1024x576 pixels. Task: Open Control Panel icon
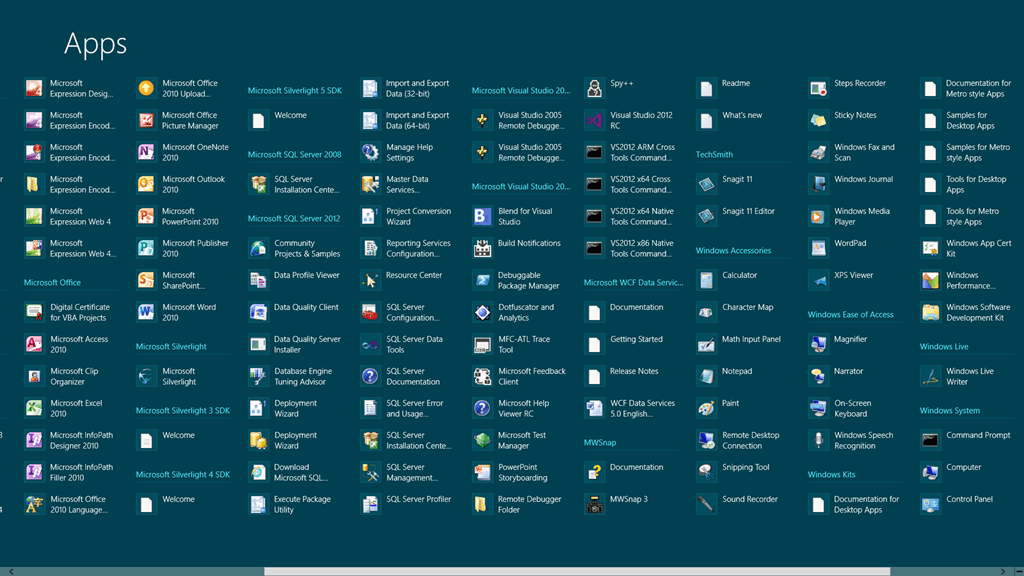pyautogui.click(x=930, y=504)
